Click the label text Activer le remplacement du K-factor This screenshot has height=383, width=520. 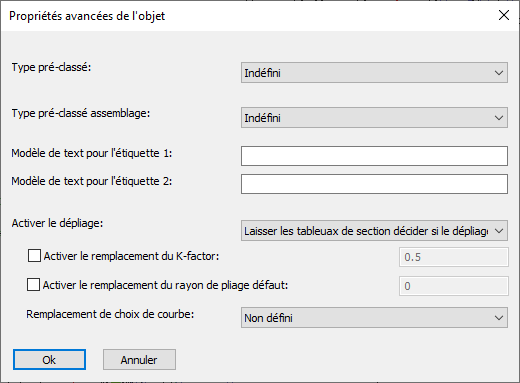131,256
